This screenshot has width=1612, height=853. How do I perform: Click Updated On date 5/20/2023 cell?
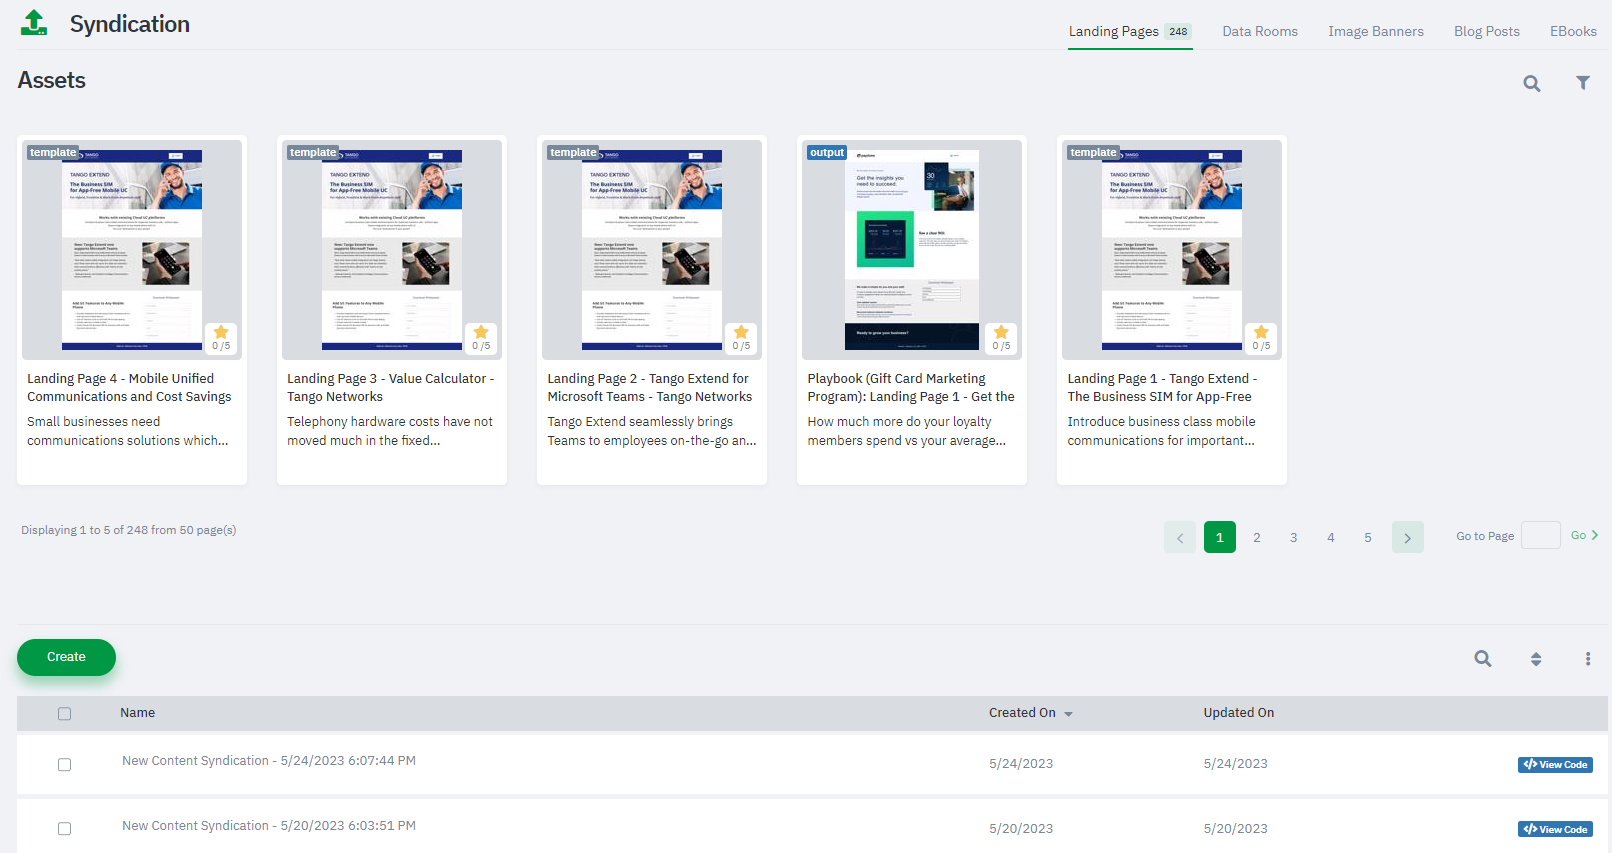point(1235,829)
